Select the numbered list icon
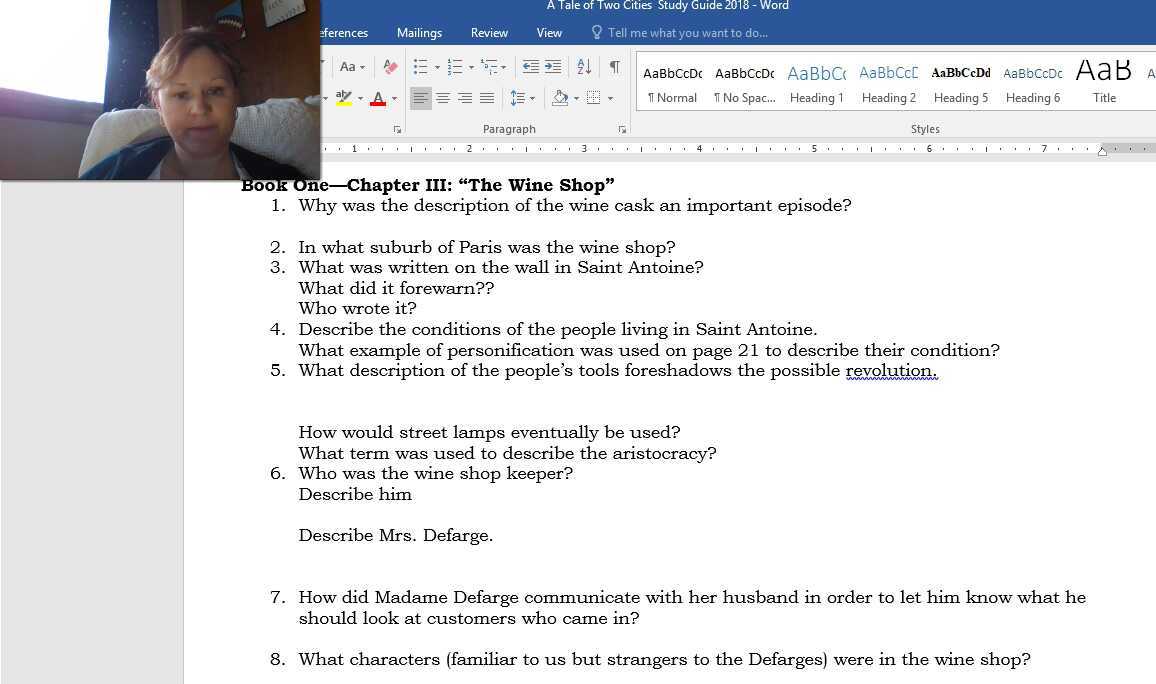The width and height of the screenshot is (1156, 684). pyautogui.click(x=452, y=67)
